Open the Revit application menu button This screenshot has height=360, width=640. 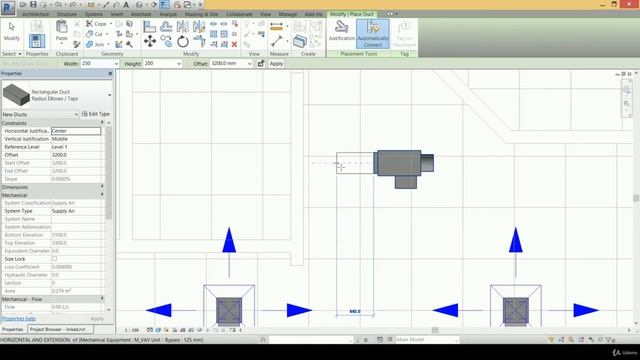click(x=8, y=8)
